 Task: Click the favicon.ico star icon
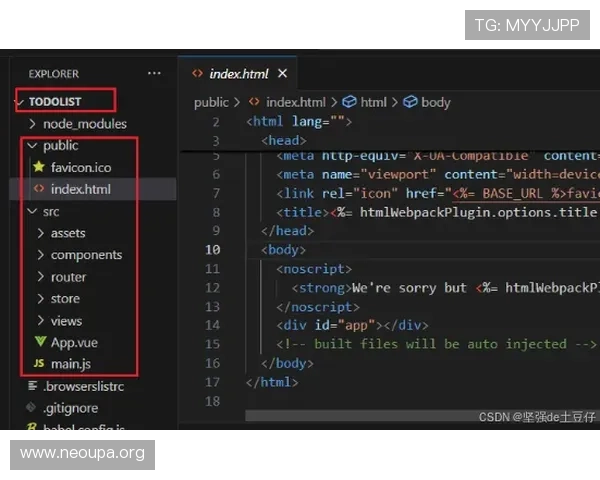click(39, 167)
